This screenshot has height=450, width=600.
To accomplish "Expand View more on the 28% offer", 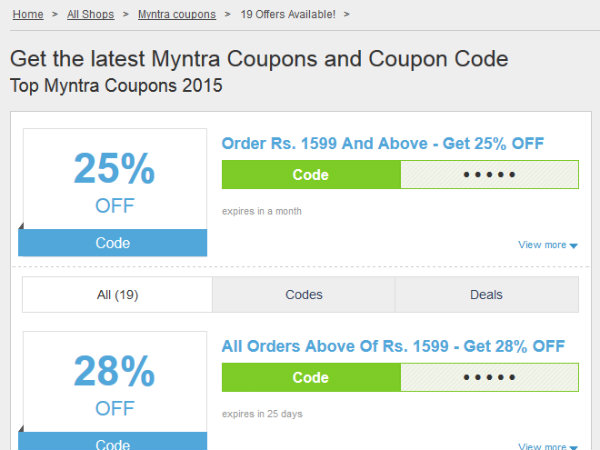I will tap(542, 446).
